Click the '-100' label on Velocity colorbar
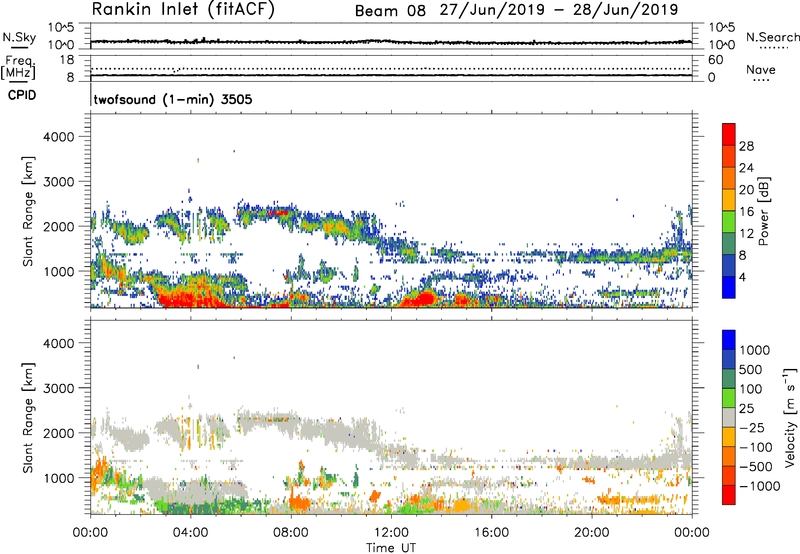 tap(756, 447)
